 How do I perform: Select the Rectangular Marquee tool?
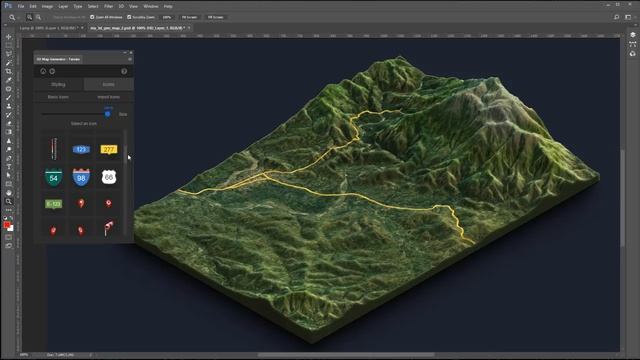point(9,45)
